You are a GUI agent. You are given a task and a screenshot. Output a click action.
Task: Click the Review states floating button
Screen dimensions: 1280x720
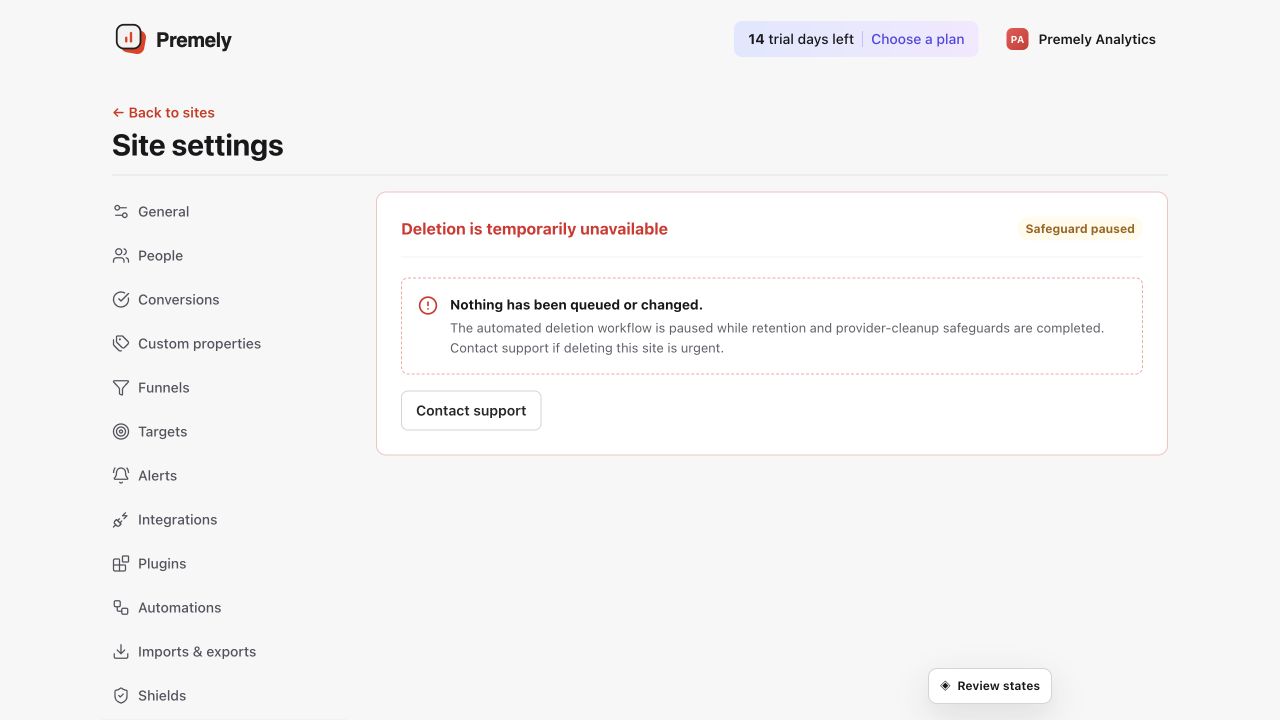pos(990,686)
